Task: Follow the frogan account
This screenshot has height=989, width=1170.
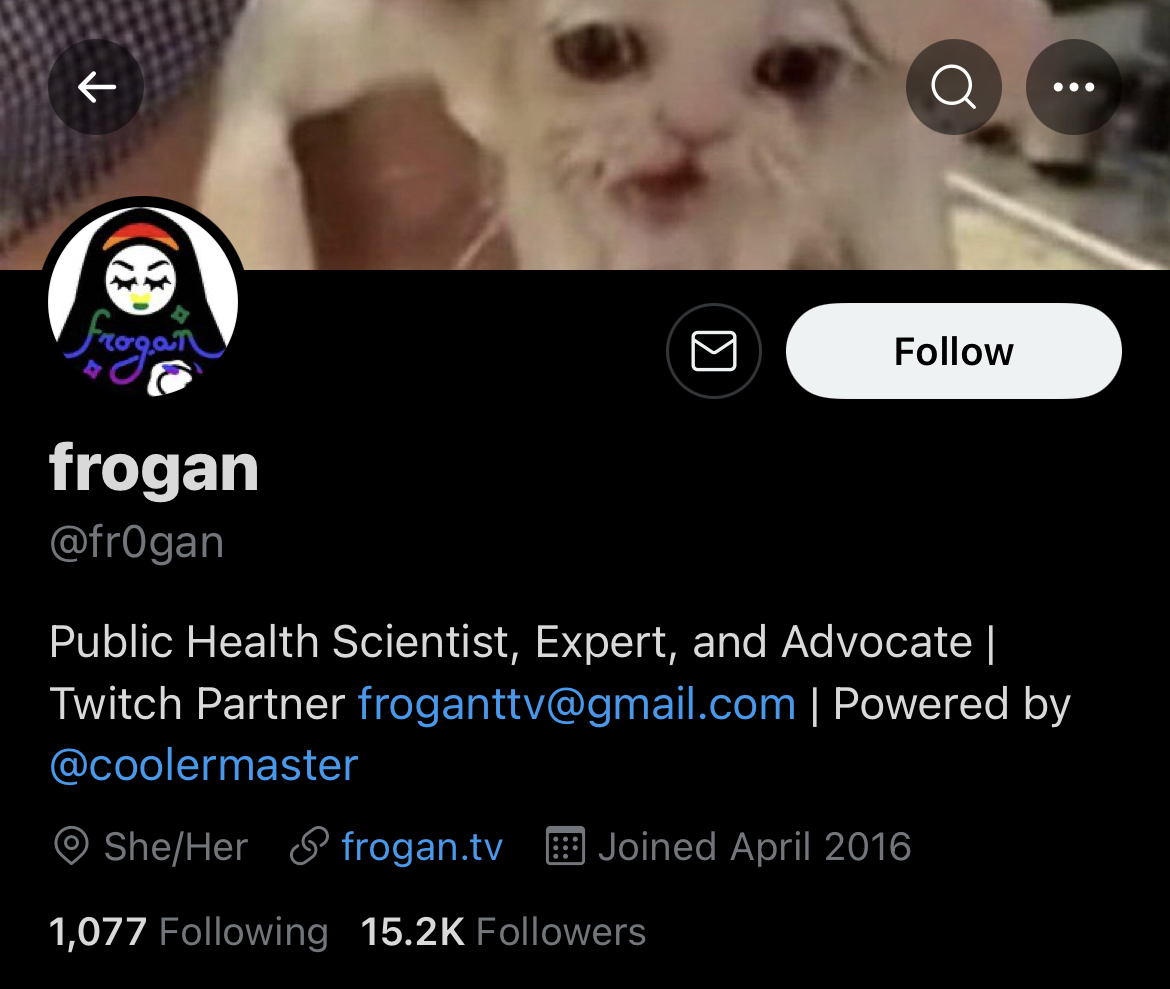Action: pos(954,351)
